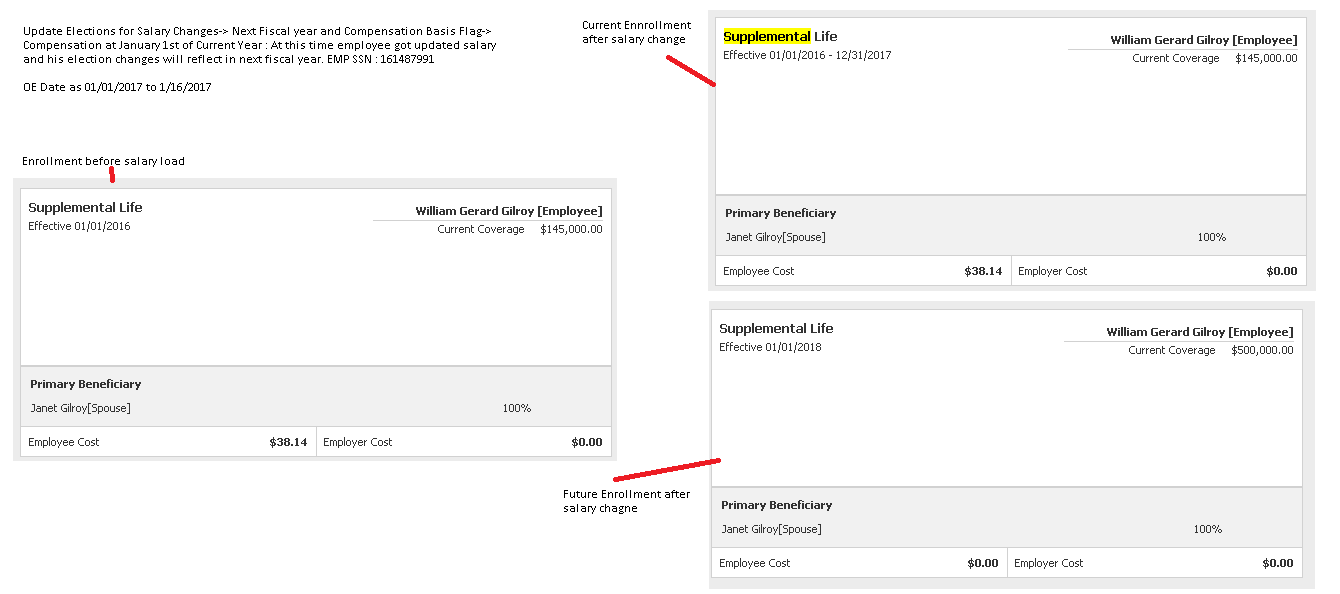Click the Effective 01/01/2018 date text
This screenshot has height=594, width=1340.
[770, 347]
